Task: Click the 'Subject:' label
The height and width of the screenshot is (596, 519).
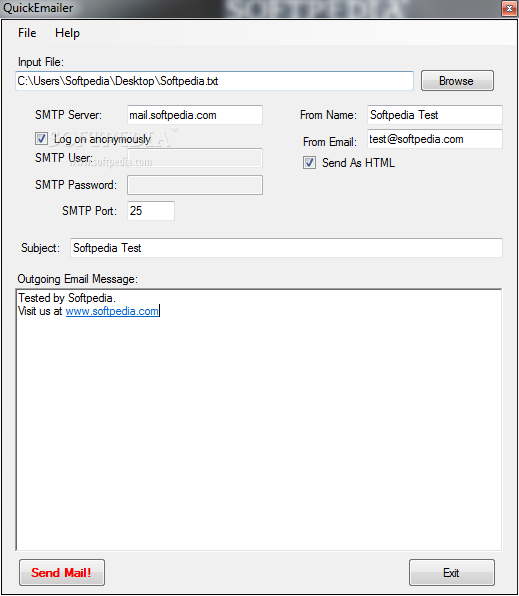Action: point(40,248)
